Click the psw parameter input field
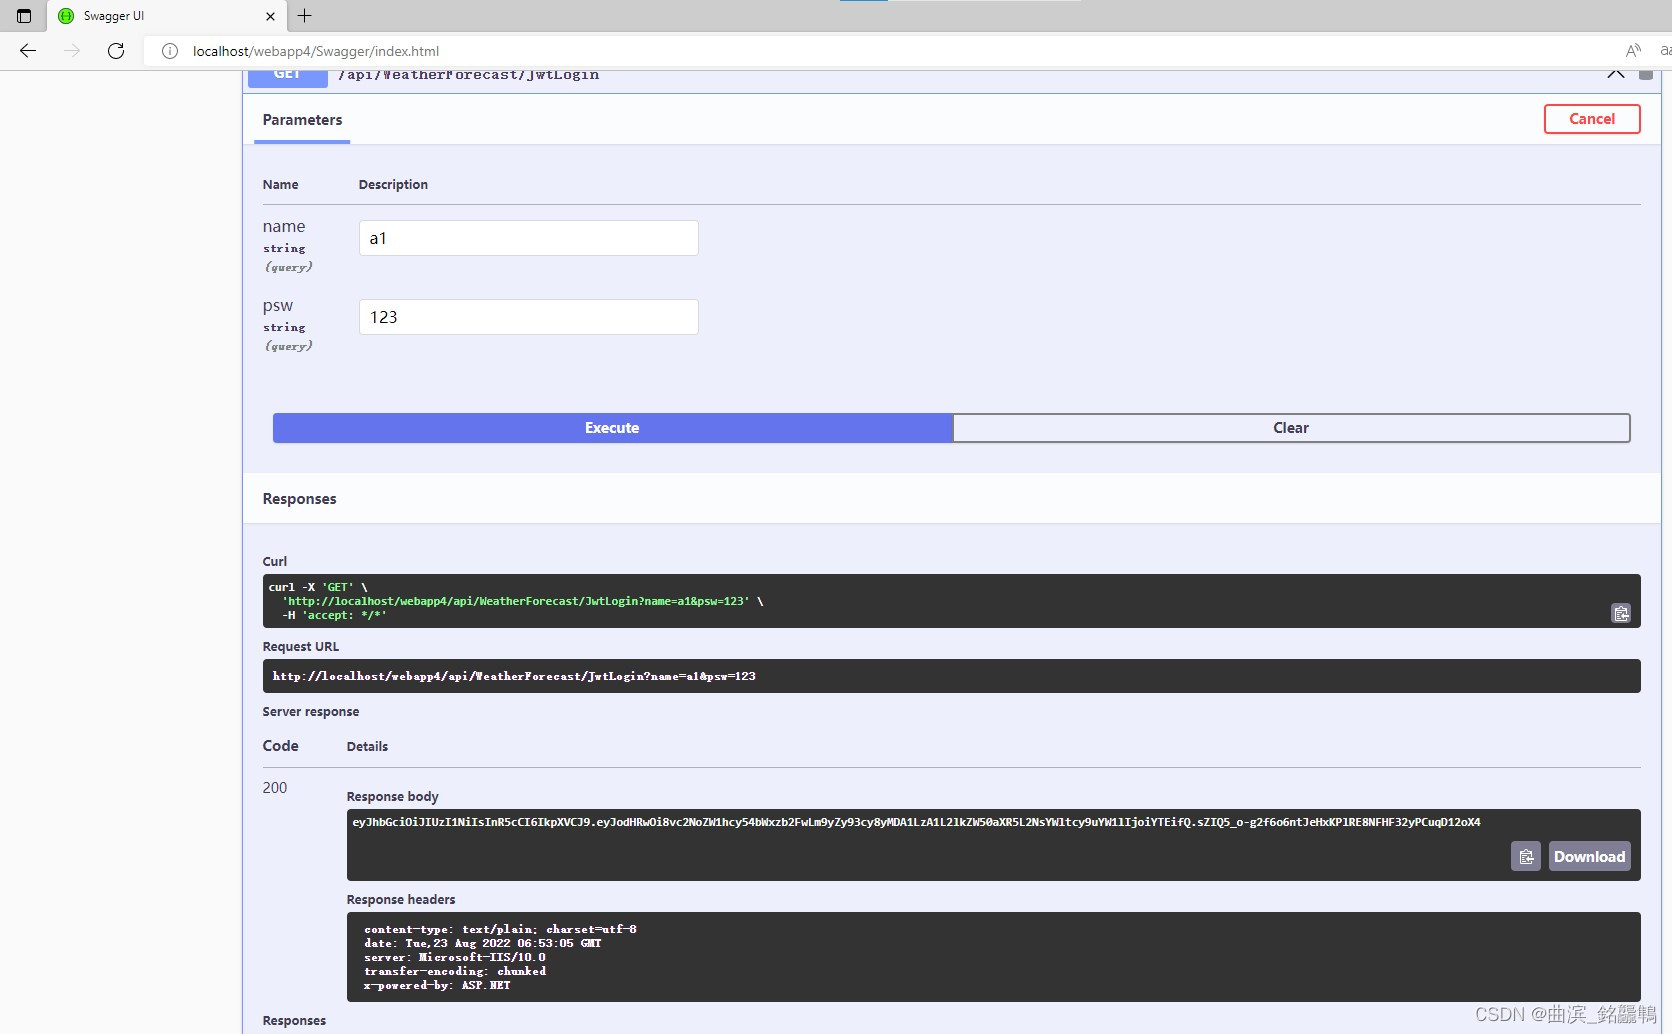This screenshot has width=1672, height=1034. pyautogui.click(x=528, y=317)
